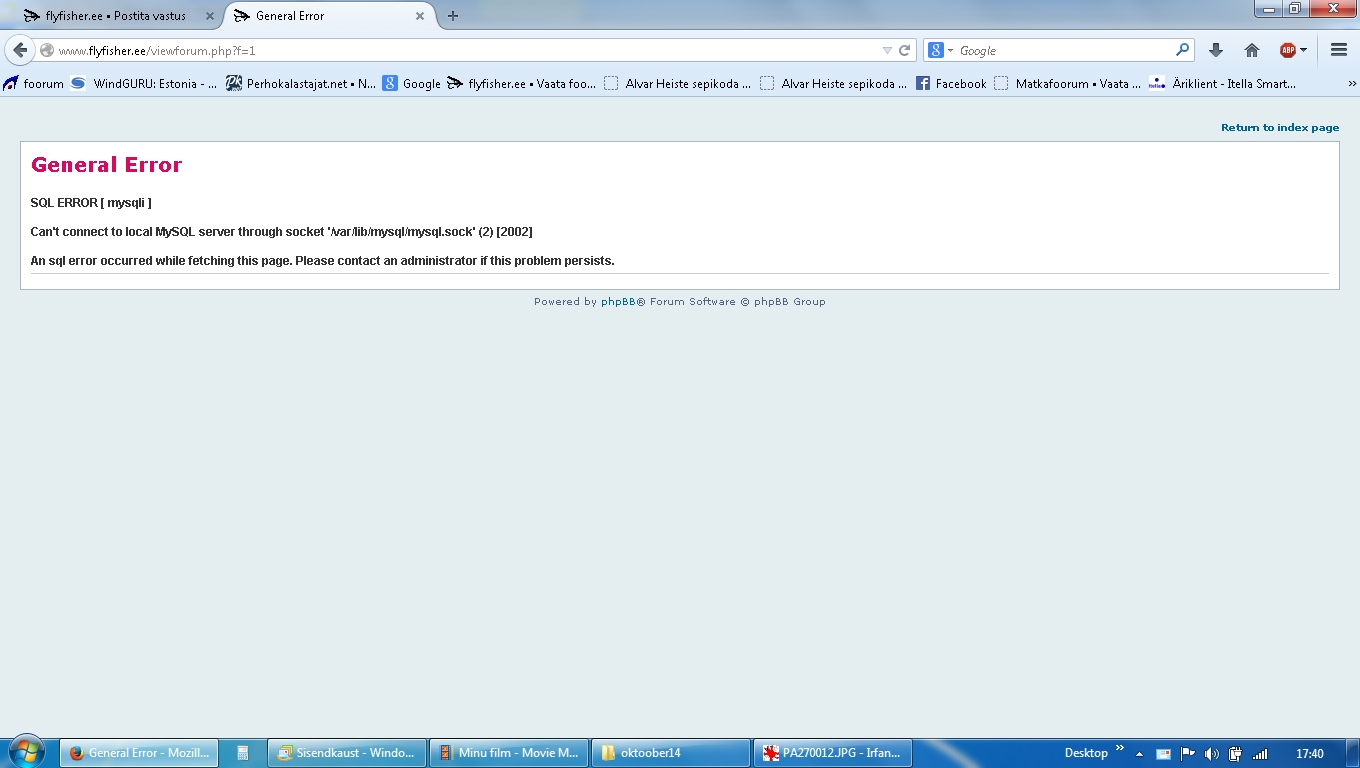This screenshot has width=1360, height=768.
Task: Click the Firefox back arrow button
Action: (20, 50)
